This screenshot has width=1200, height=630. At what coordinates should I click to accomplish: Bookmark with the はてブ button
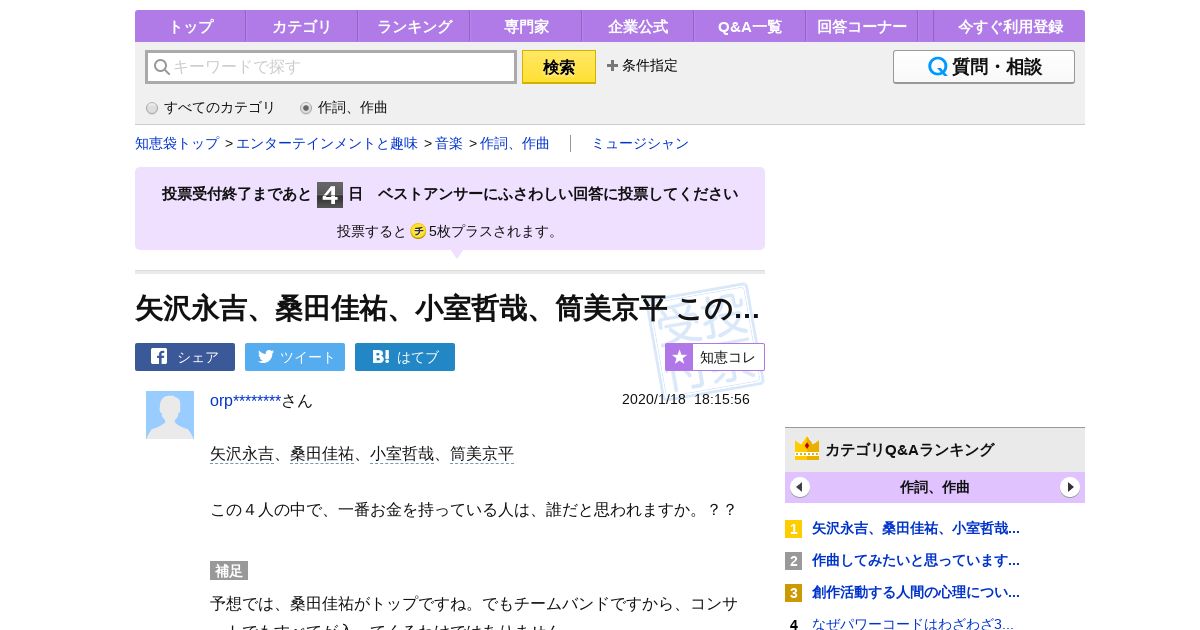coord(405,357)
